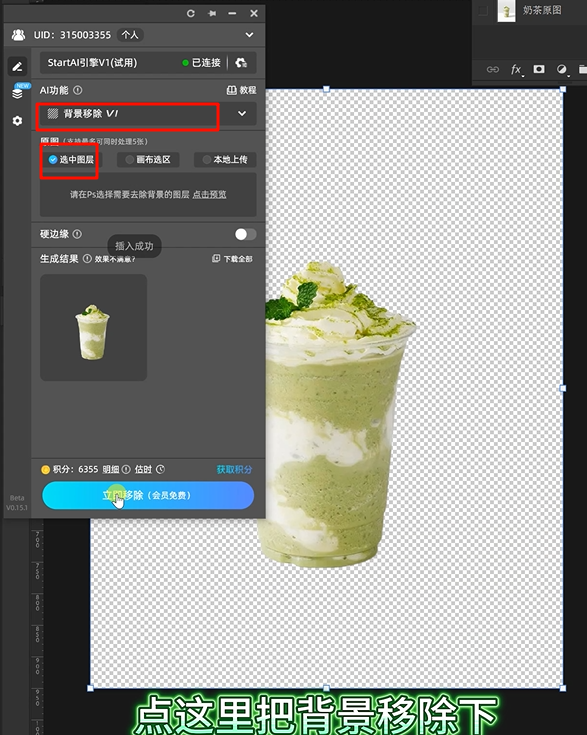Select the 画布选区 radio option
Image resolution: width=587 pixels, height=735 pixels.
pyautogui.click(x=148, y=160)
